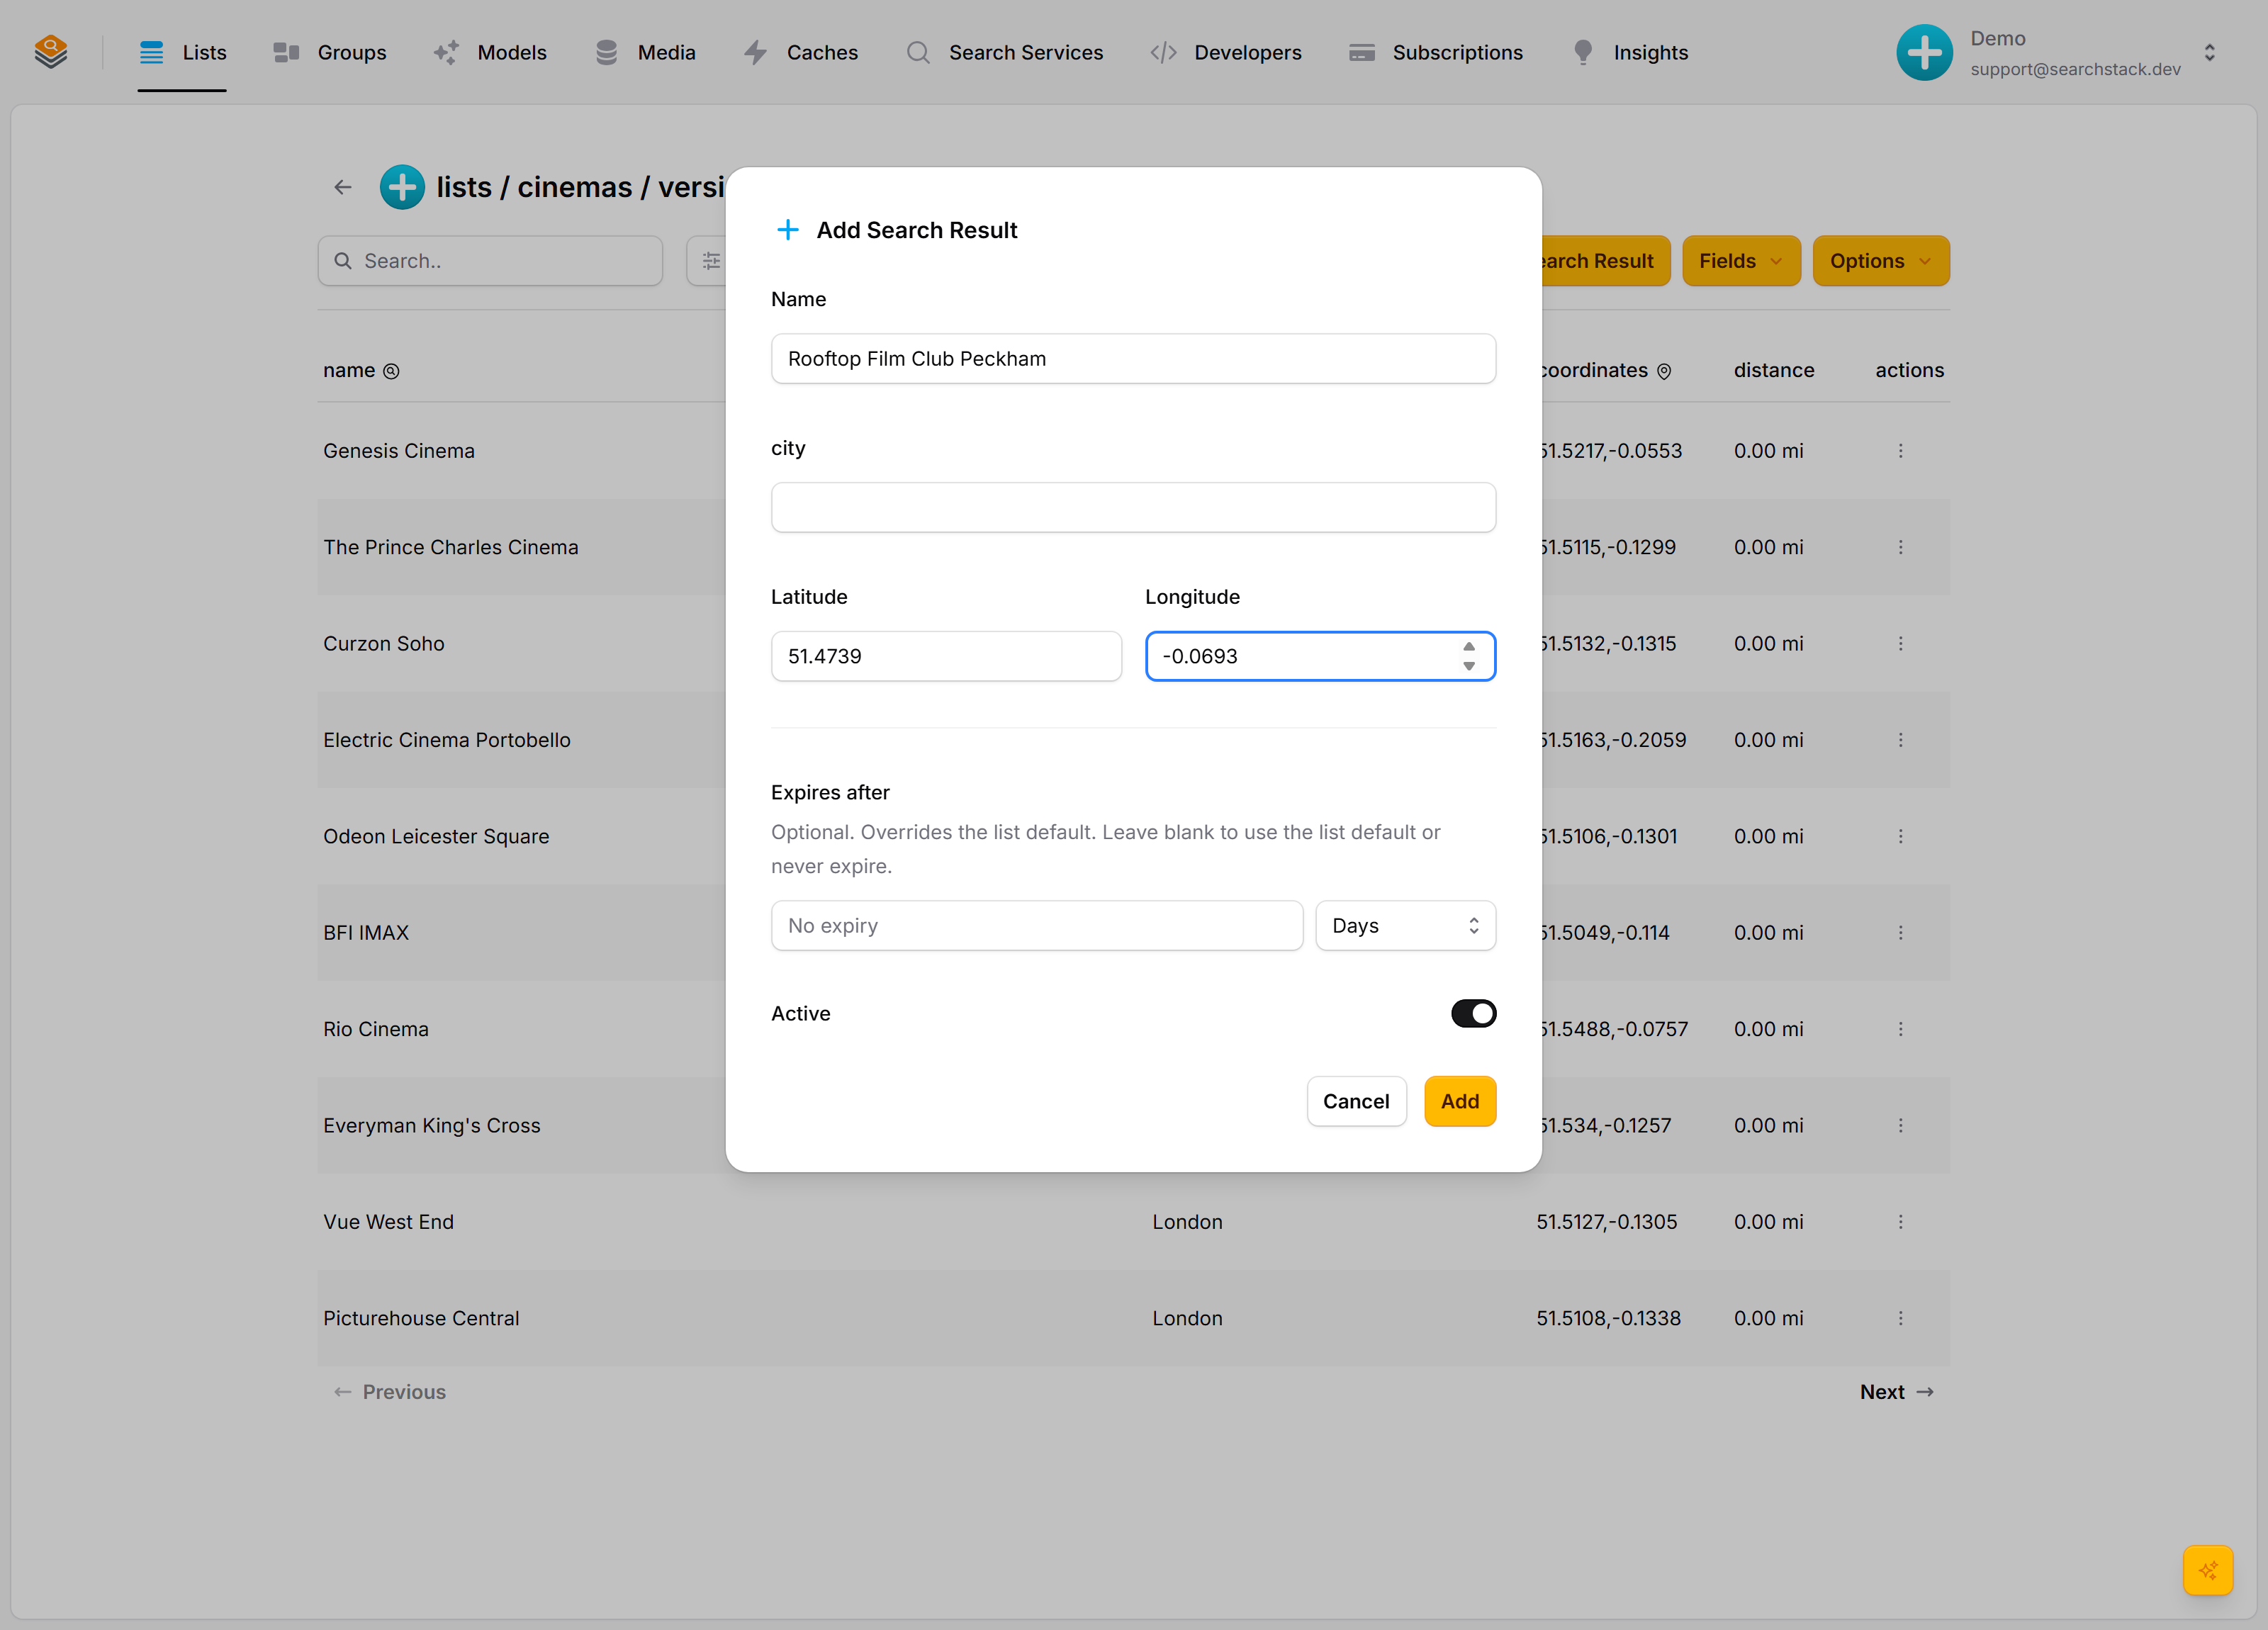Expand the account switcher chevrons
The width and height of the screenshot is (2268, 1630).
click(x=2210, y=52)
